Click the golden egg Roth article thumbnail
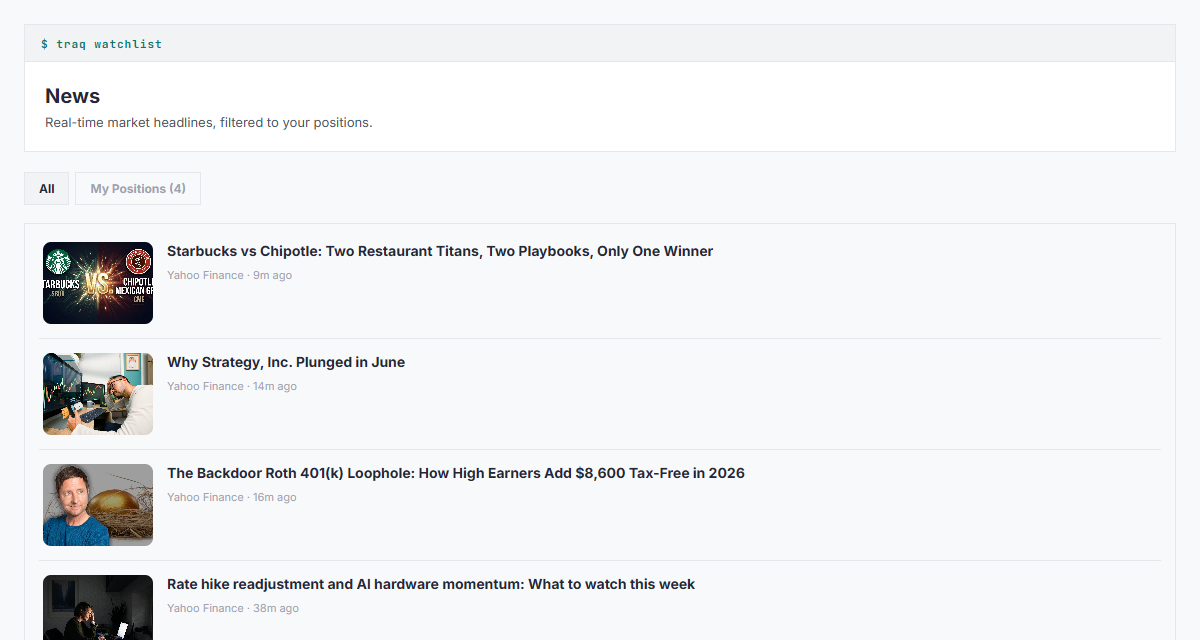 tap(98, 505)
